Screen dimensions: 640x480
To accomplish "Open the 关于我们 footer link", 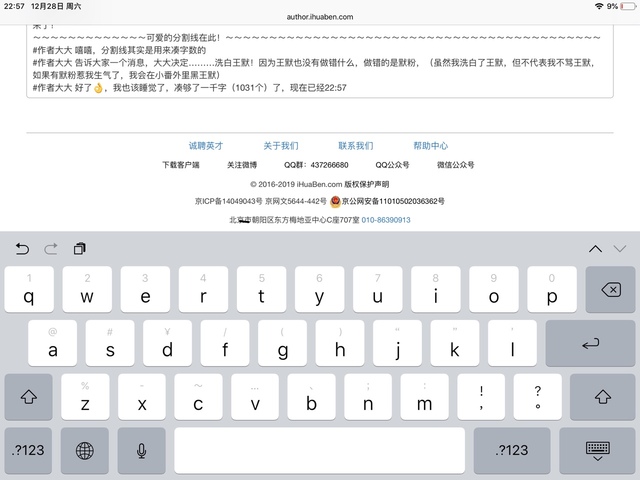I will tap(281, 145).
